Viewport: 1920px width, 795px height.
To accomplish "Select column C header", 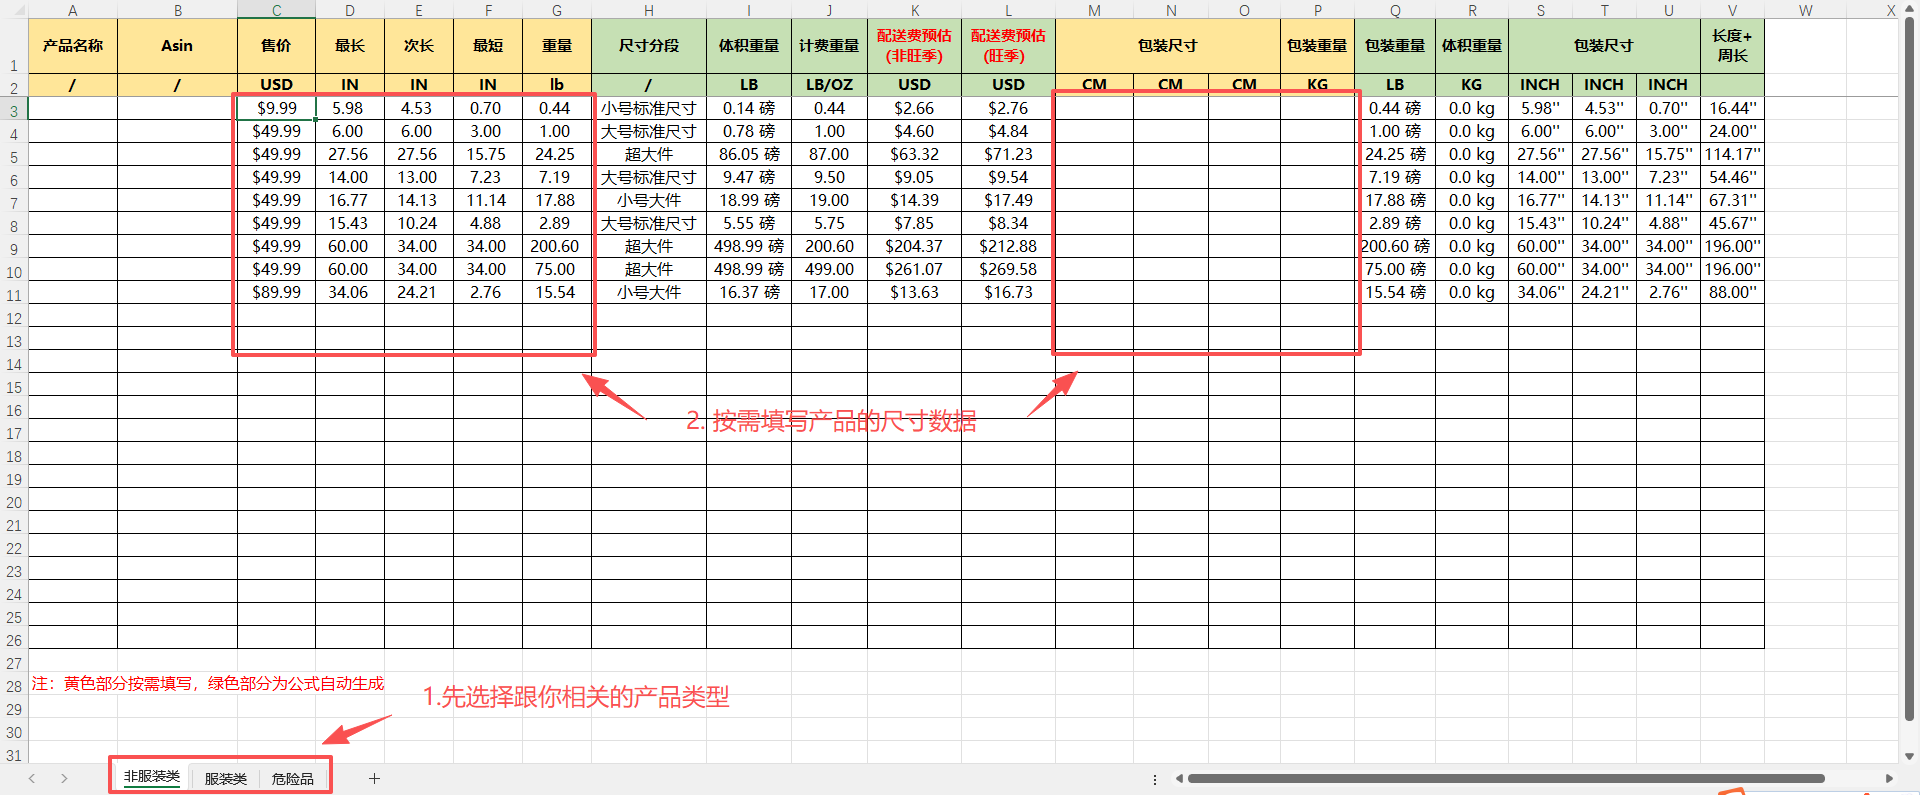I will (276, 10).
